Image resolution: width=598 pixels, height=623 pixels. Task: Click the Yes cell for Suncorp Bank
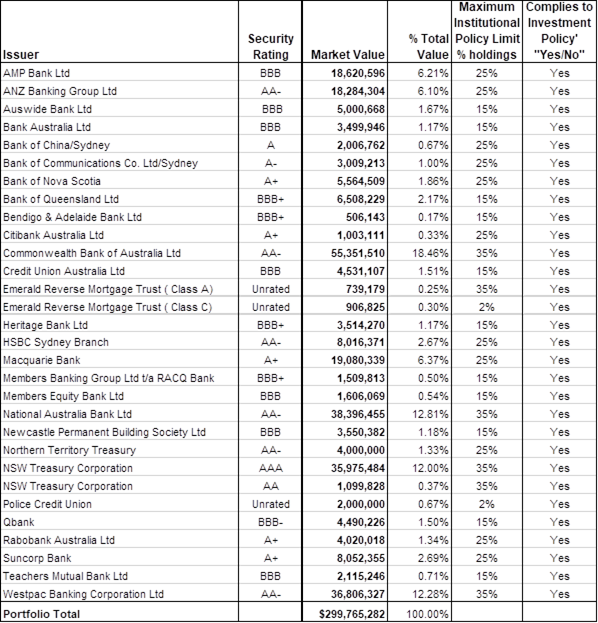[559, 558]
